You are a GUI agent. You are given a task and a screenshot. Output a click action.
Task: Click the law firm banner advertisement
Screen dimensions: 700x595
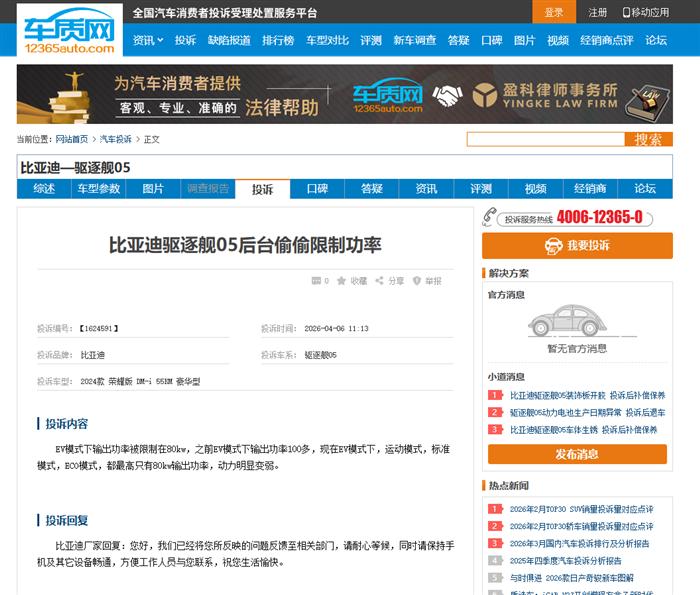coord(345,95)
